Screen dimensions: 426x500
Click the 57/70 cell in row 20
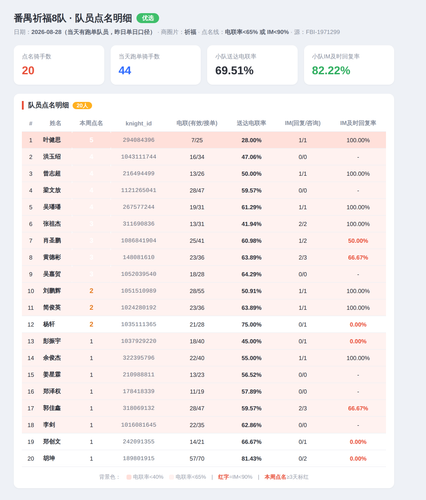tap(197, 459)
